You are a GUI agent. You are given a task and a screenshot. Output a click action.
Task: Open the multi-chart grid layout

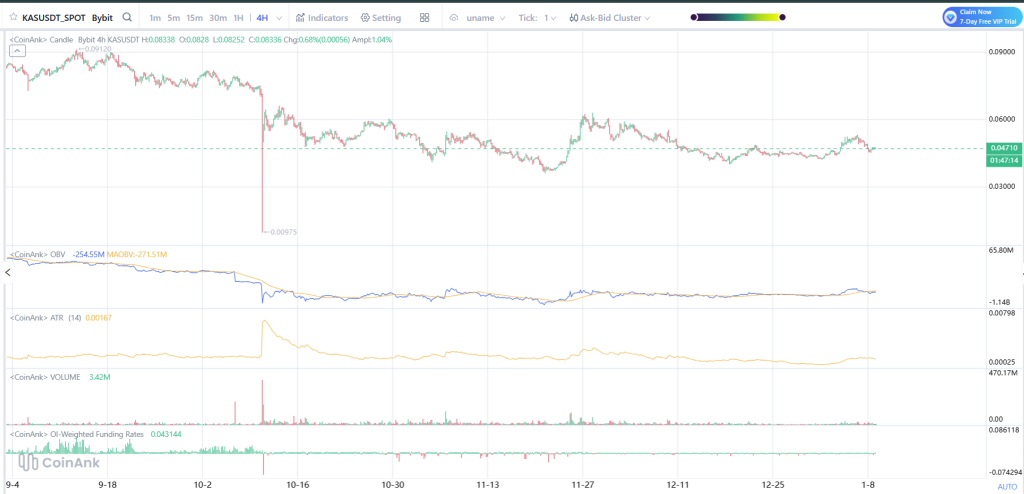click(425, 18)
